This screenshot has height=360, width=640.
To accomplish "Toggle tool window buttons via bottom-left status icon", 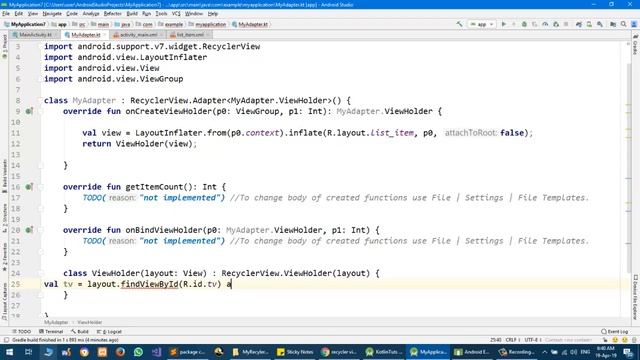I will click(6, 340).
